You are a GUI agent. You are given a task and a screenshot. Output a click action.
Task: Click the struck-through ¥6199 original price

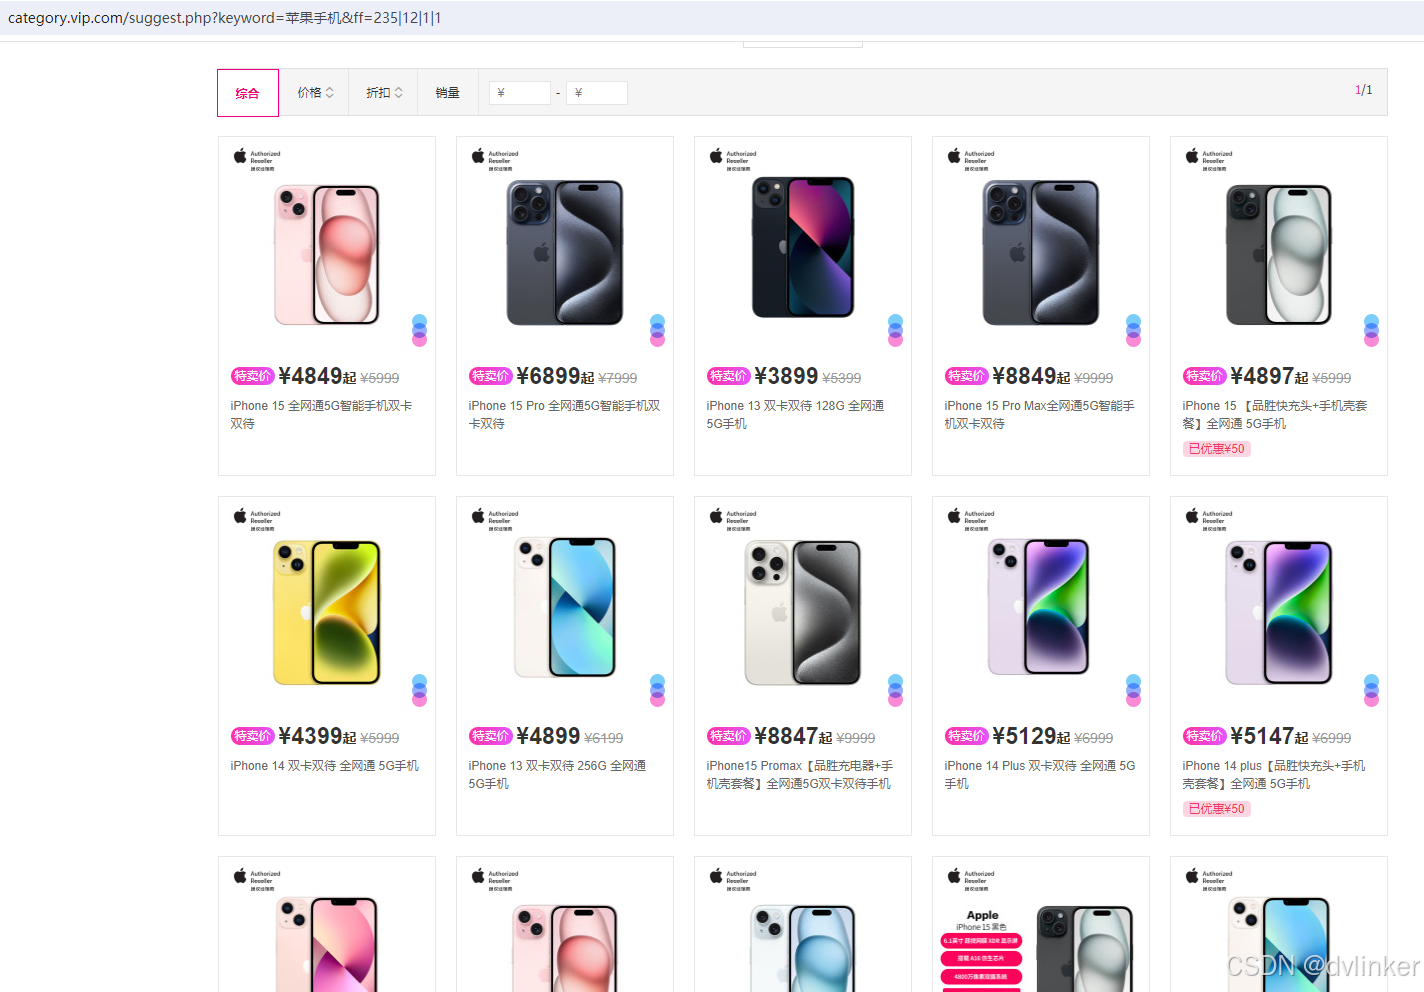604,738
